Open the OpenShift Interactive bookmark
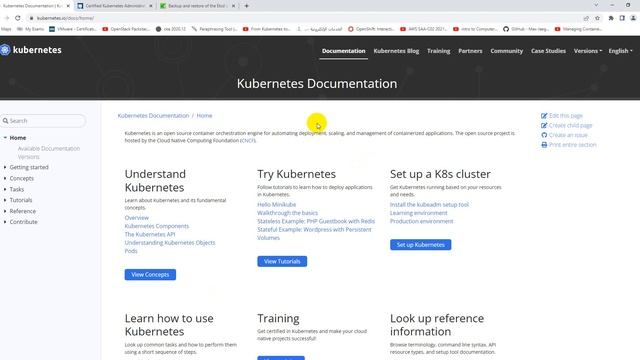Viewport: 640px width, 360px height. tap(371, 29)
